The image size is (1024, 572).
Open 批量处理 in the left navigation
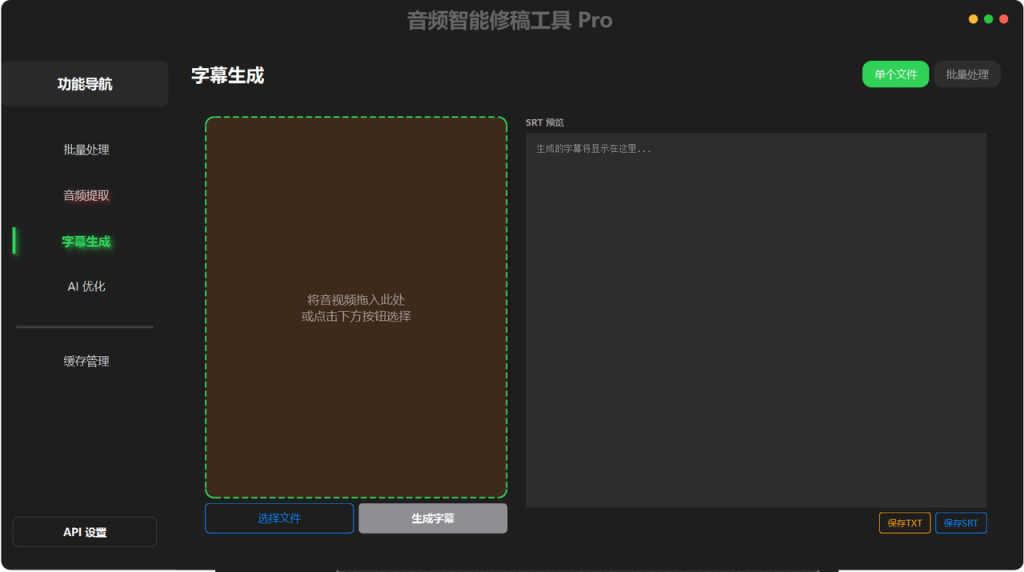86,150
